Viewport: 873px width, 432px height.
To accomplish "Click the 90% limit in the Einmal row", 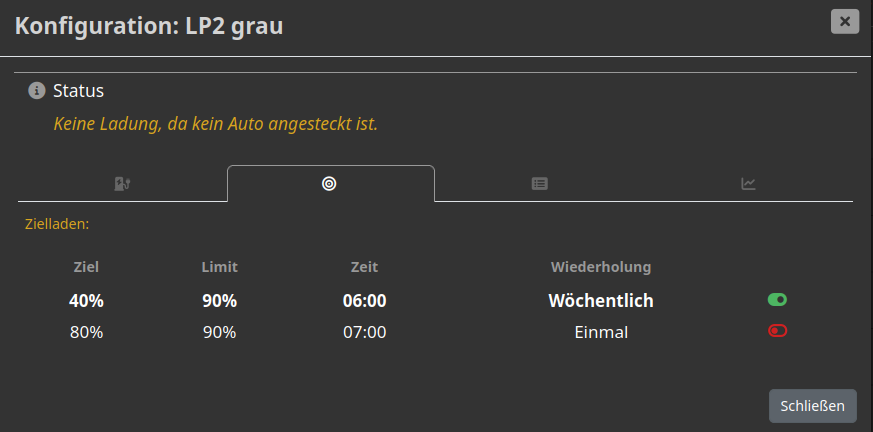I will [219, 332].
